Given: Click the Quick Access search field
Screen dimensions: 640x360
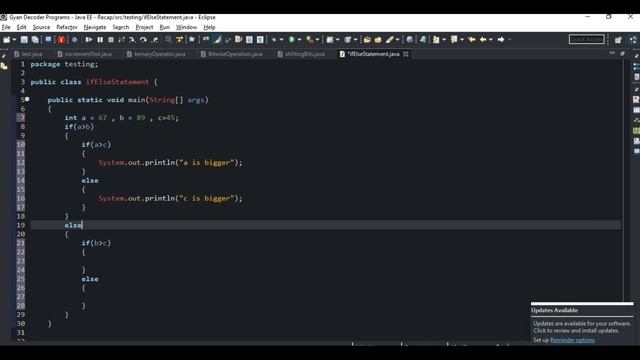Looking at the screenshot, I should pos(587,39).
